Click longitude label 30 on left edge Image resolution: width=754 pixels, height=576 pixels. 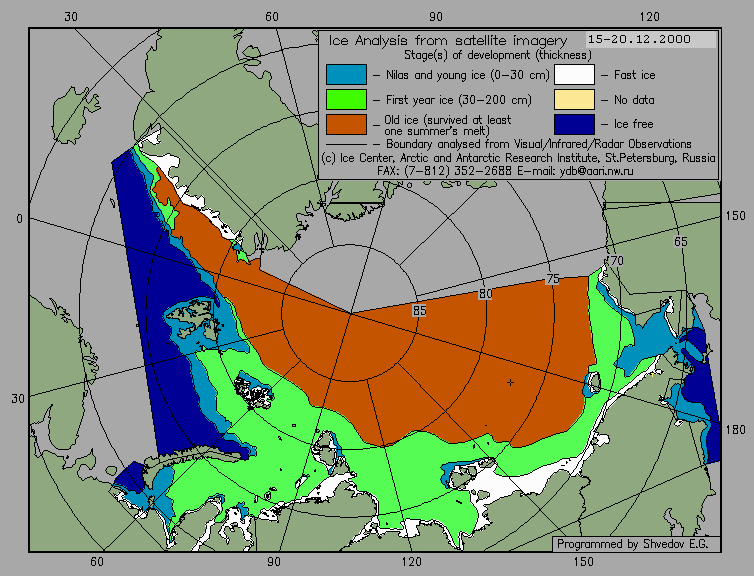click(18, 399)
